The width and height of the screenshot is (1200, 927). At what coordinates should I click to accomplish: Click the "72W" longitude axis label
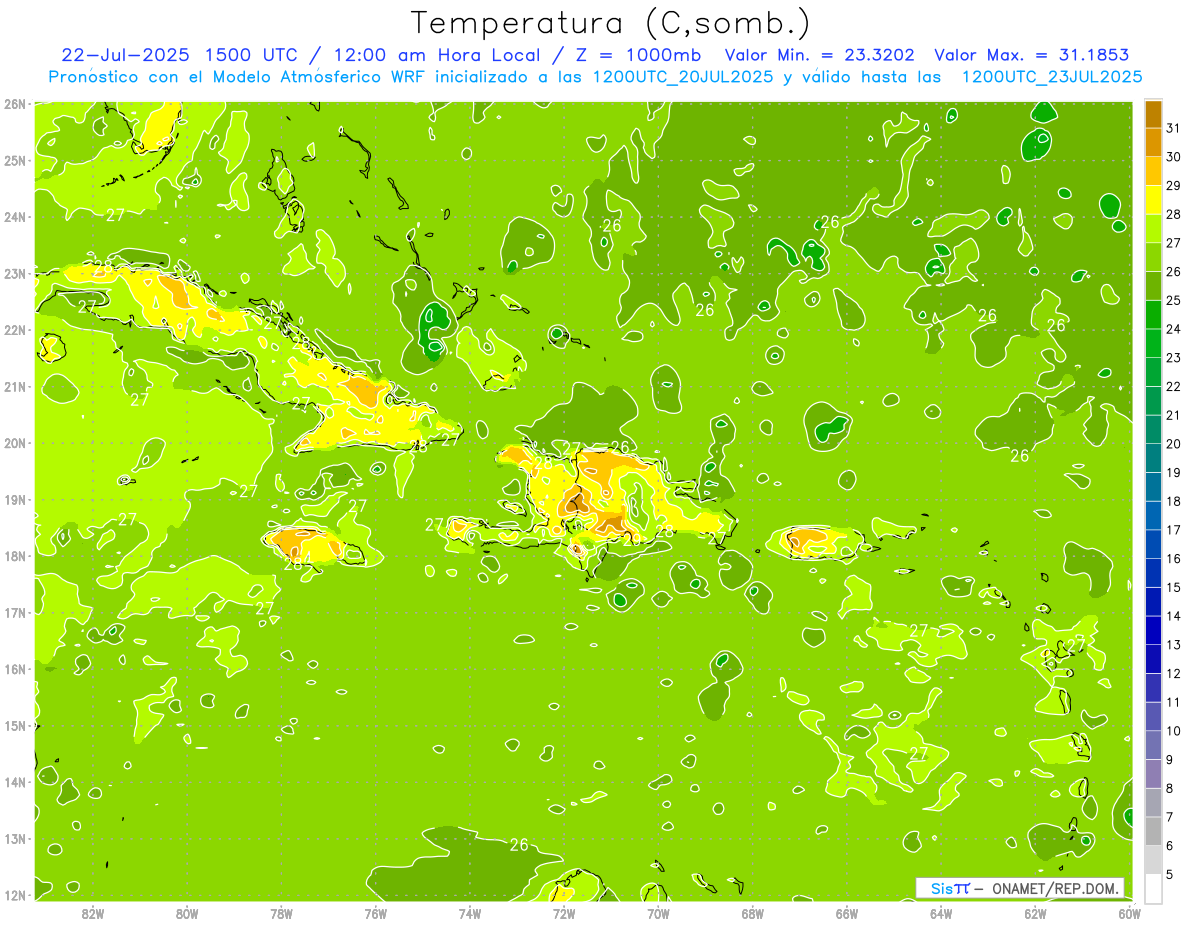564,913
